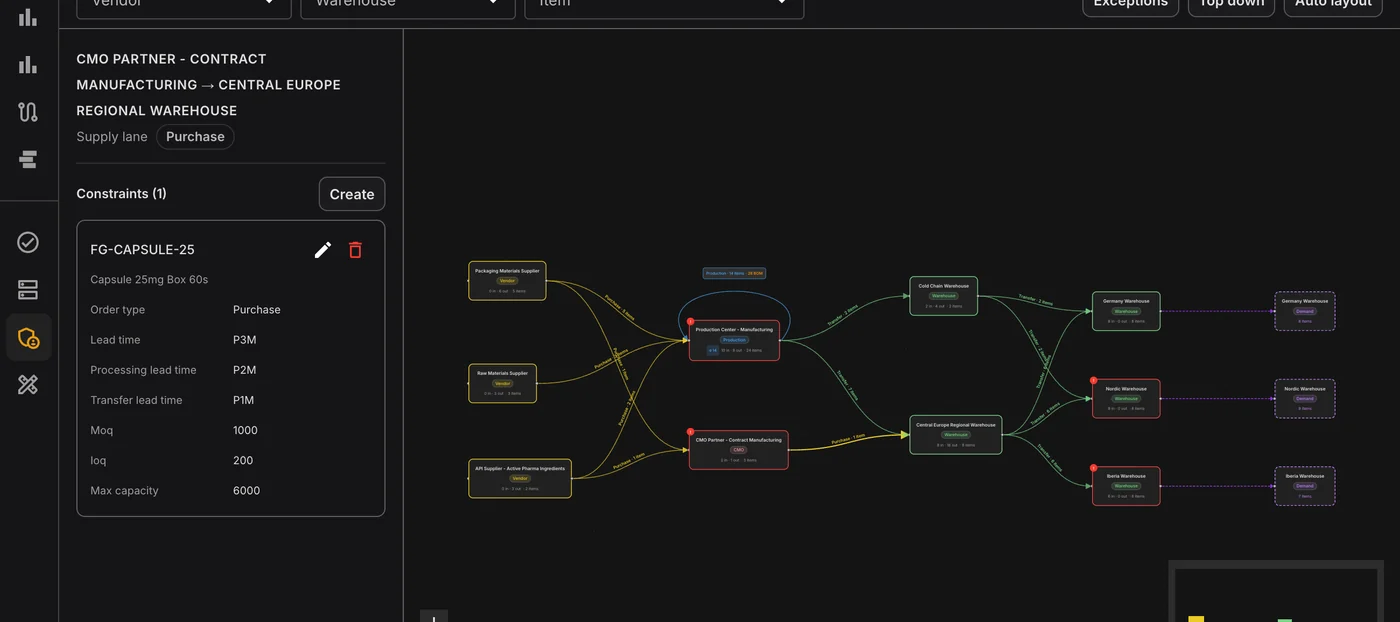Create a new constraint

(x=352, y=194)
